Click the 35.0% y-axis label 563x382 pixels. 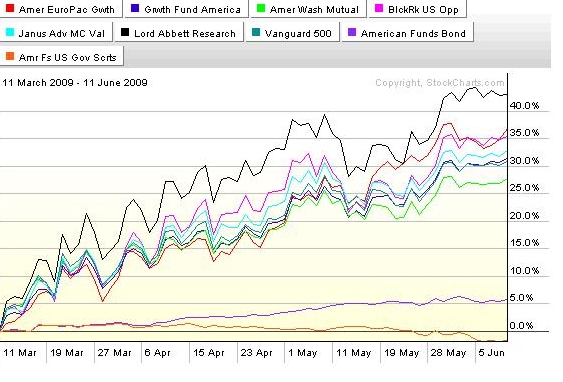point(525,132)
